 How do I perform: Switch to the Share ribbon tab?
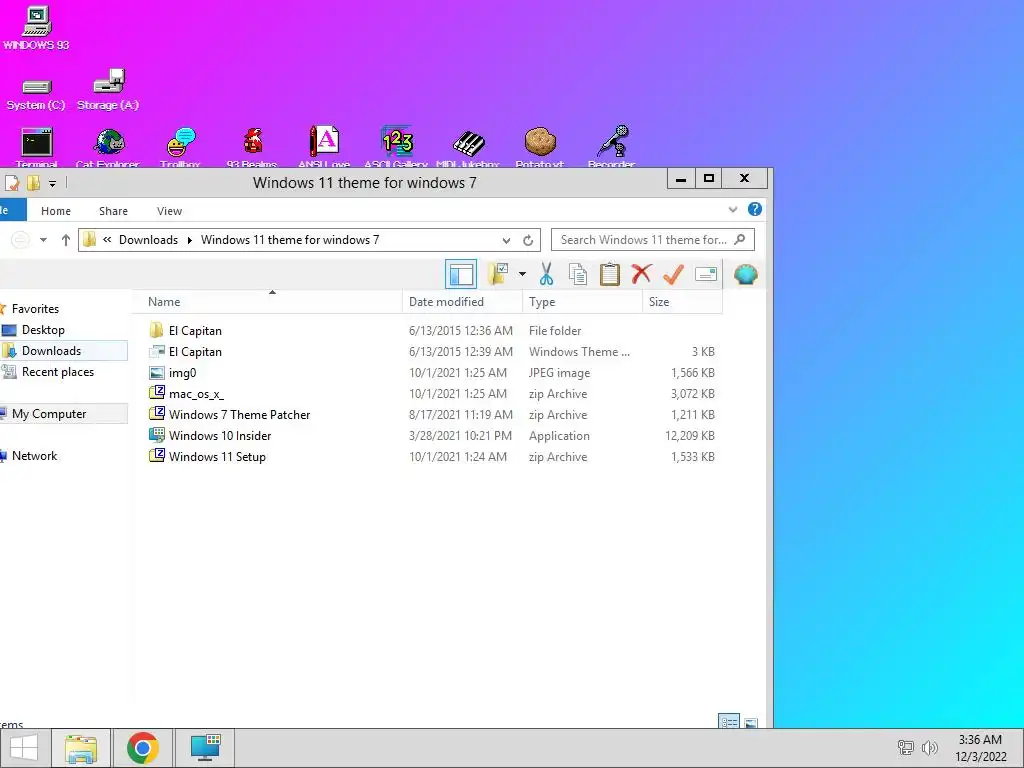point(113,211)
